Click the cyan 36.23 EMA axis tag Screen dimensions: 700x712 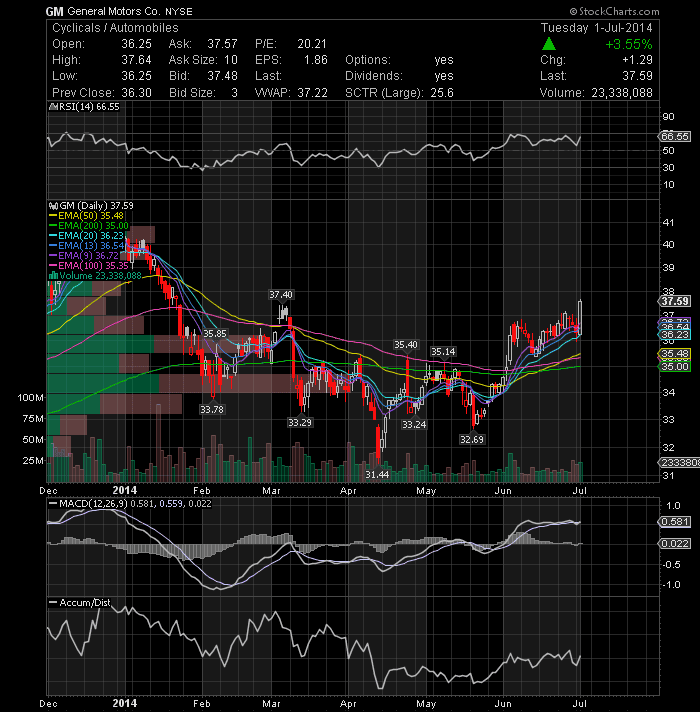pyautogui.click(x=674, y=335)
